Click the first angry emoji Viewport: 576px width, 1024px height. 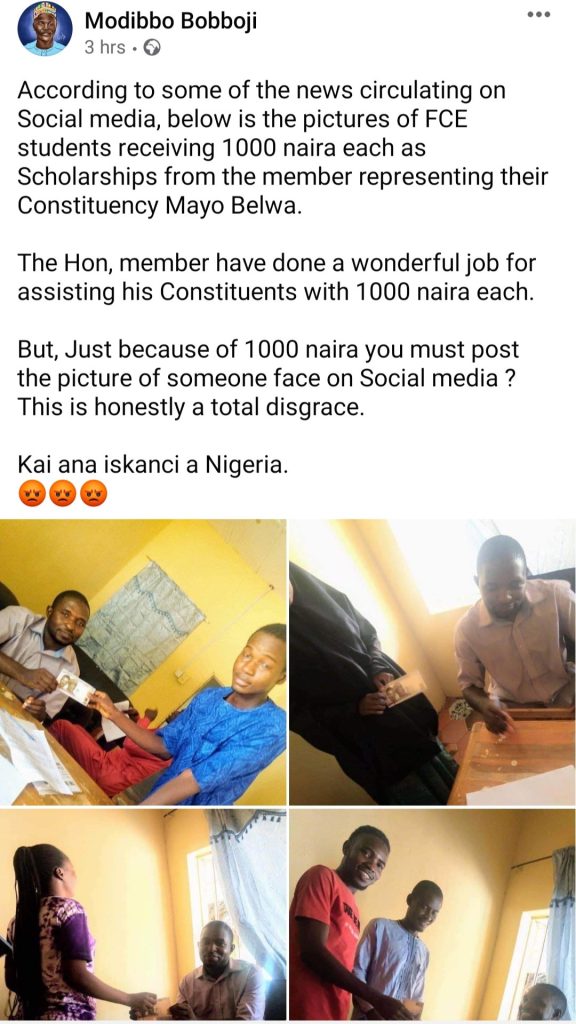(x=32, y=494)
